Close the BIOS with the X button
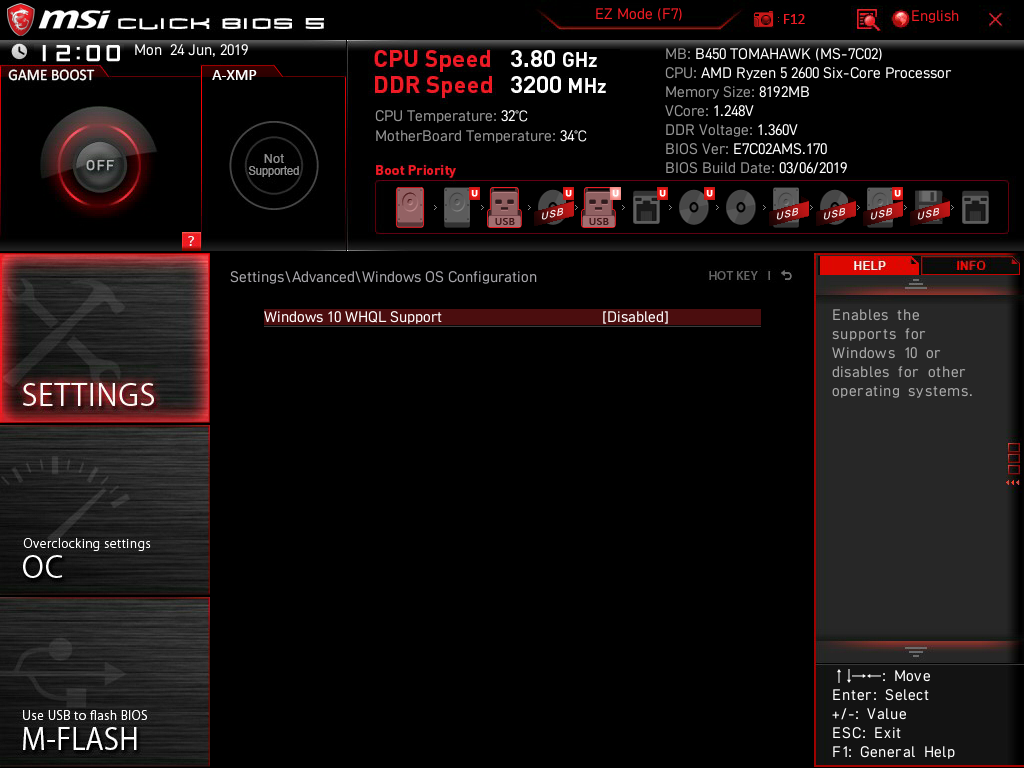The image size is (1024, 768). (995, 20)
